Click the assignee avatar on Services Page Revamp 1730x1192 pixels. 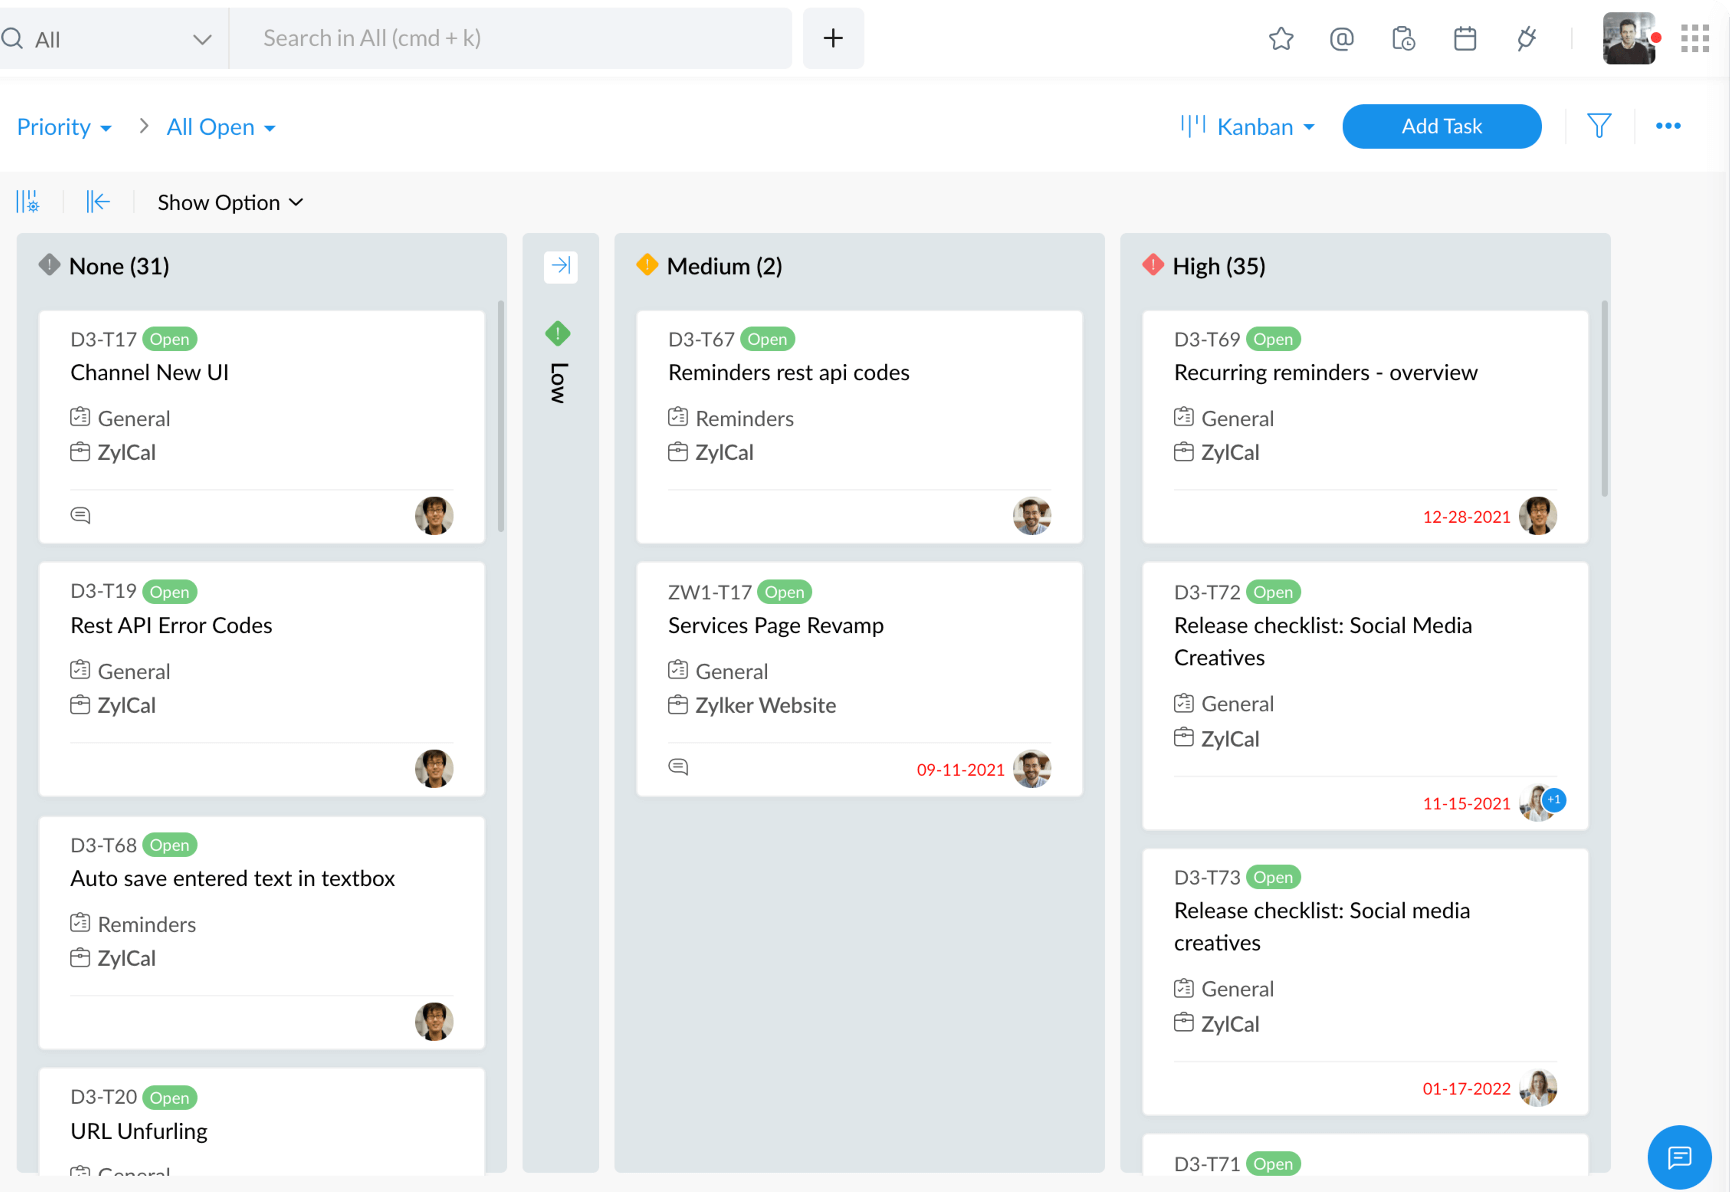pyautogui.click(x=1032, y=768)
